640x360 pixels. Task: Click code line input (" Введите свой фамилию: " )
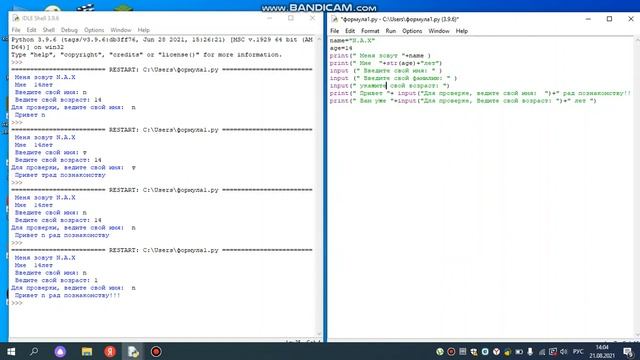(x=393, y=78)
